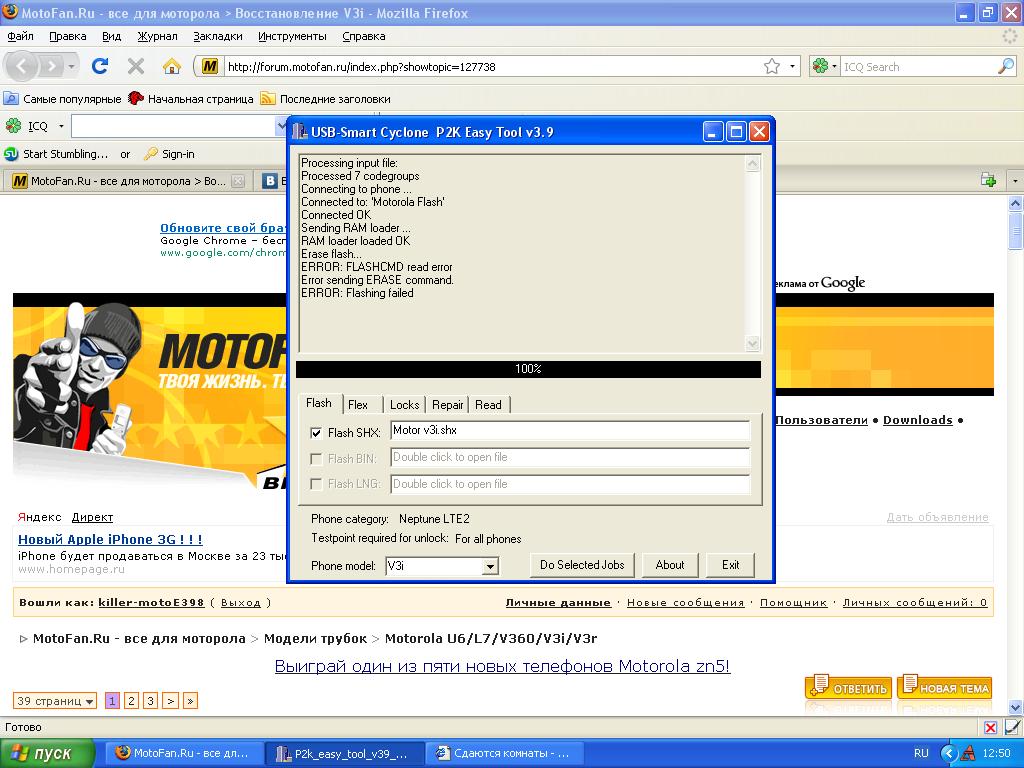Open the Журнал menu
This screenshot has height=768, width=1024.
[157, 36]
